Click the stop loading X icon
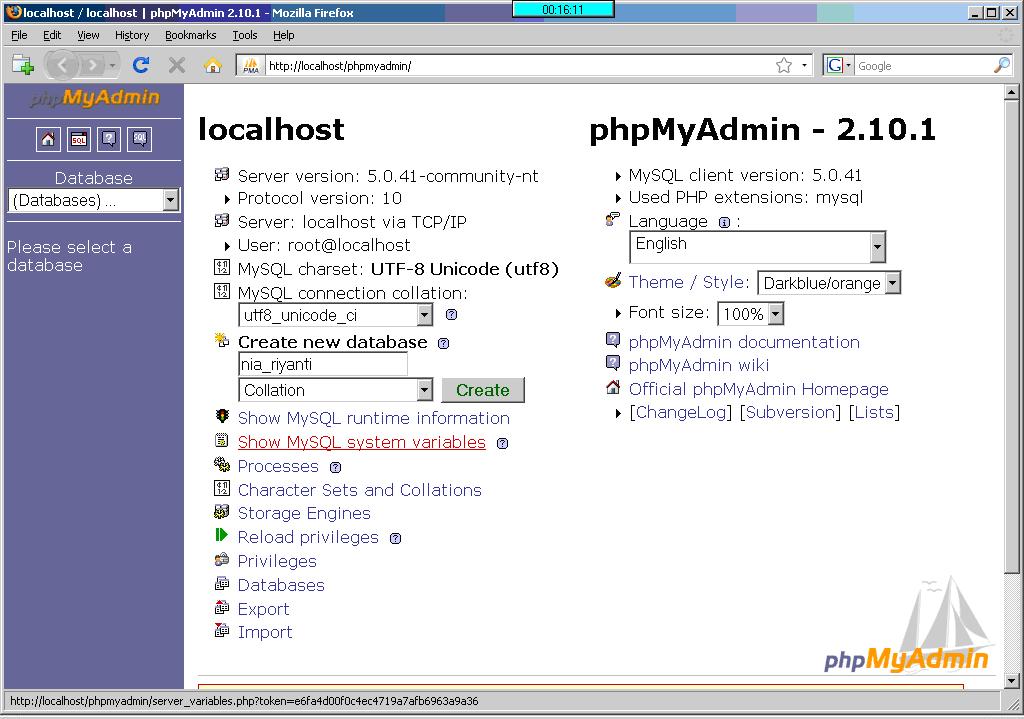1024x719 pixels. 176,65
